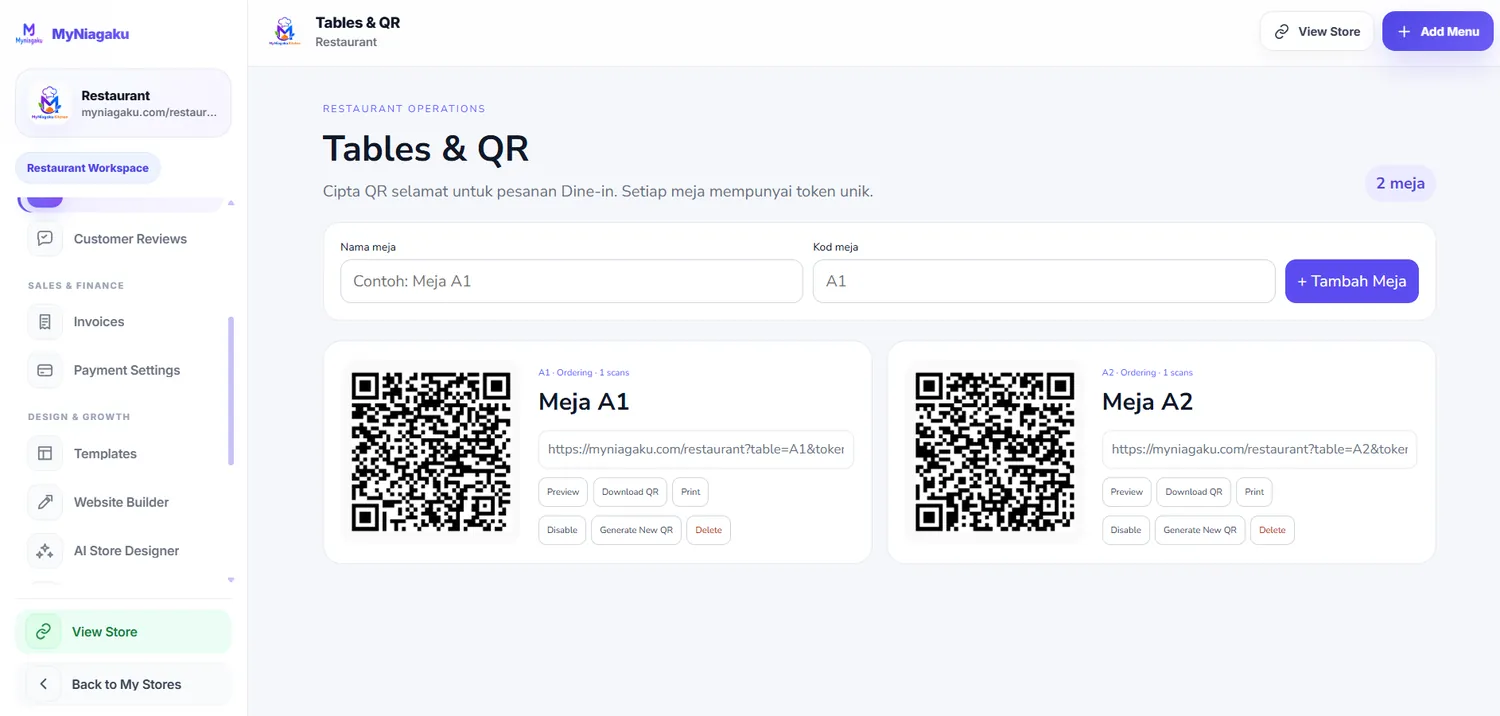1500x716 pixels.
Task: Disable QR for Meja A1
Action: [562, 530]
